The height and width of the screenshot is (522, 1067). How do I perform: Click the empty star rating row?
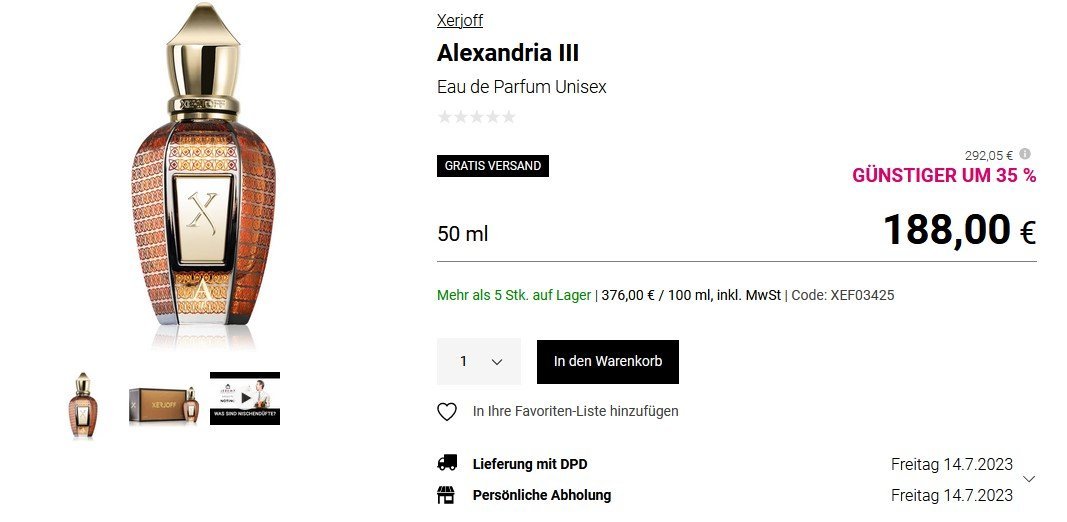pos(477,117)
